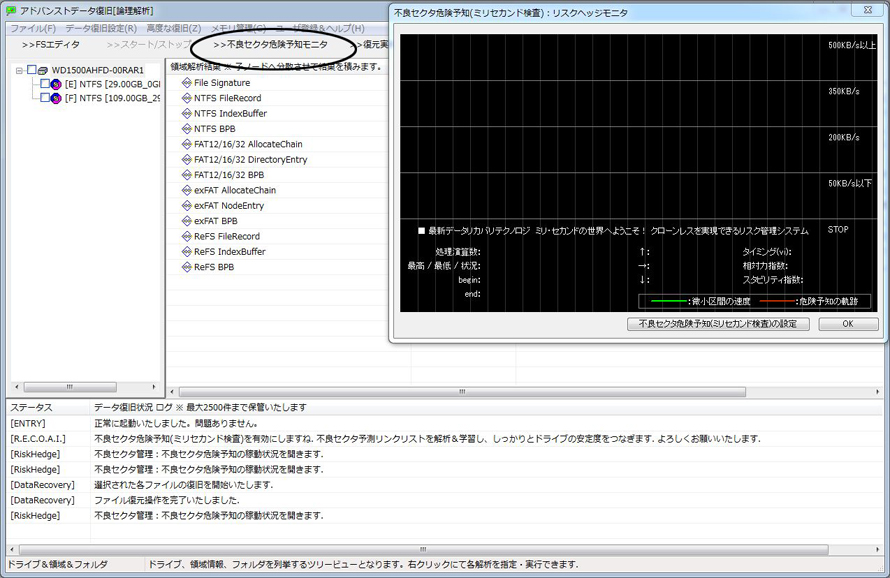The height and width of the screenshot is (578, 890).
Task: Collapse the WD1500AHFD-00RAR1 tree node
Action: (x=19, y=70)
